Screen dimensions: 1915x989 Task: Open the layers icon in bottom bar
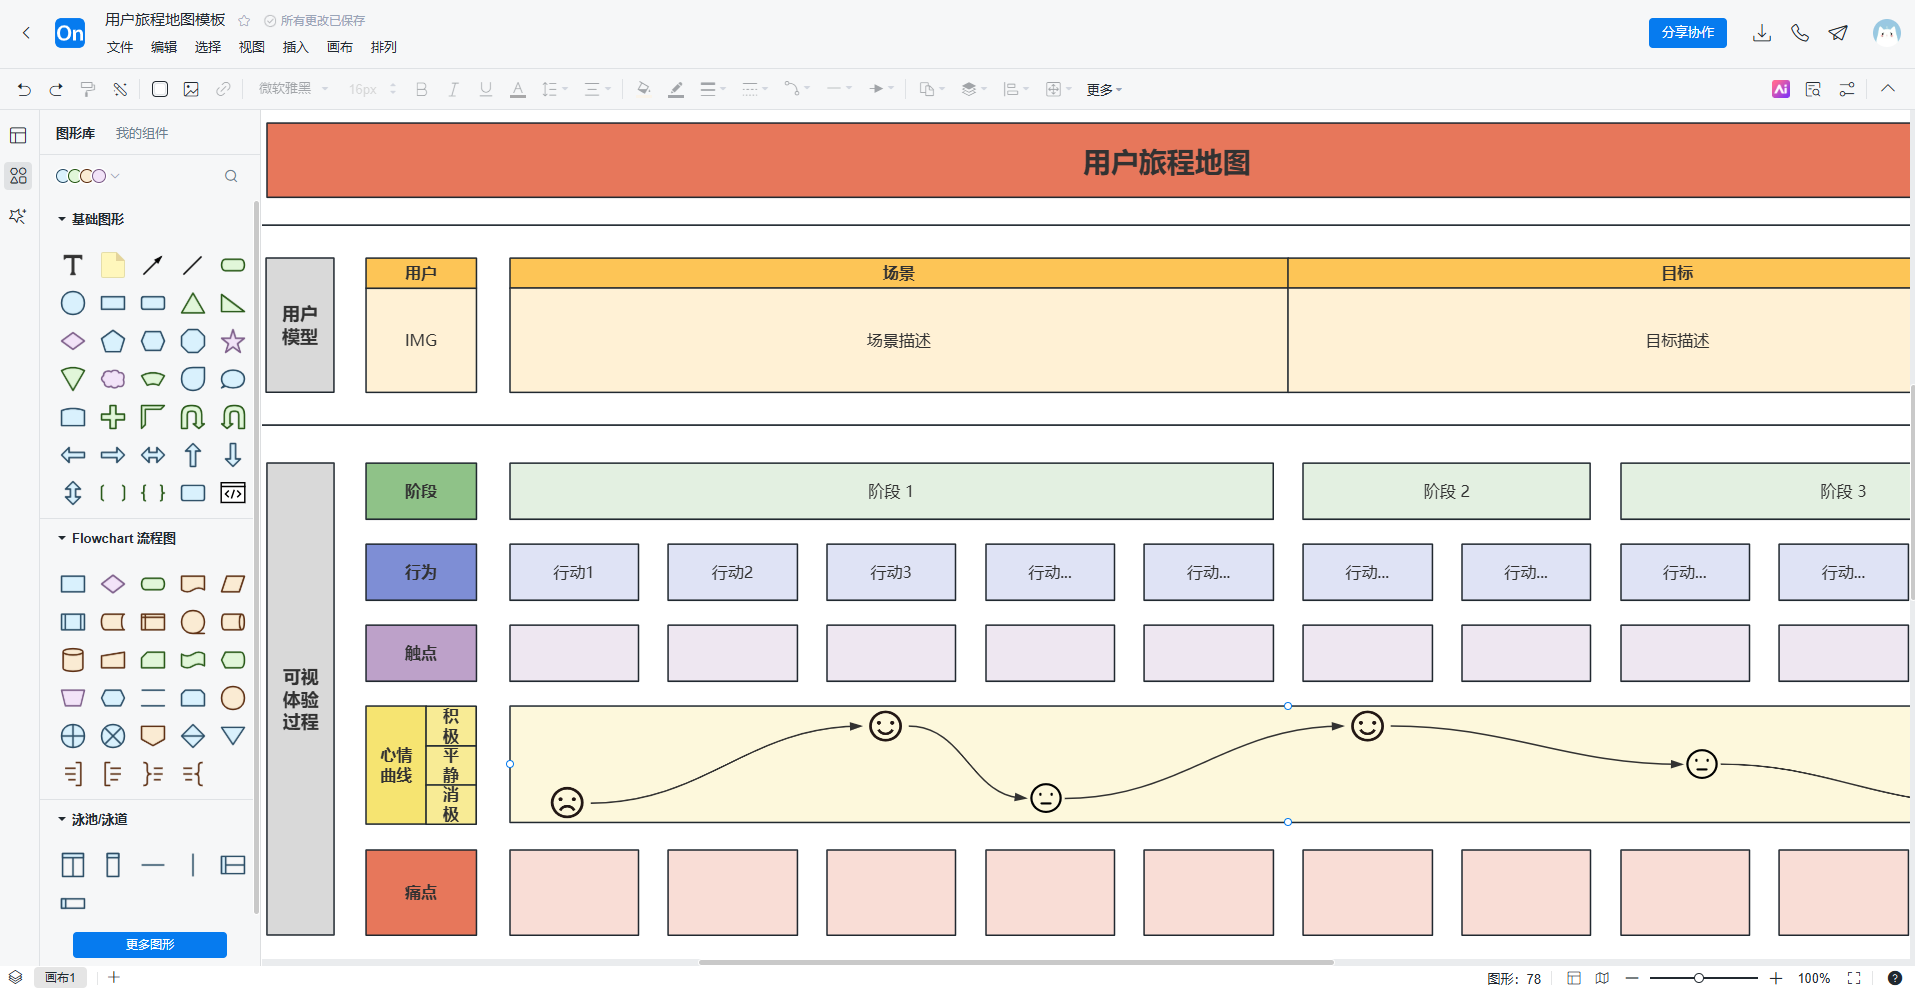click(x=15, y=977)
